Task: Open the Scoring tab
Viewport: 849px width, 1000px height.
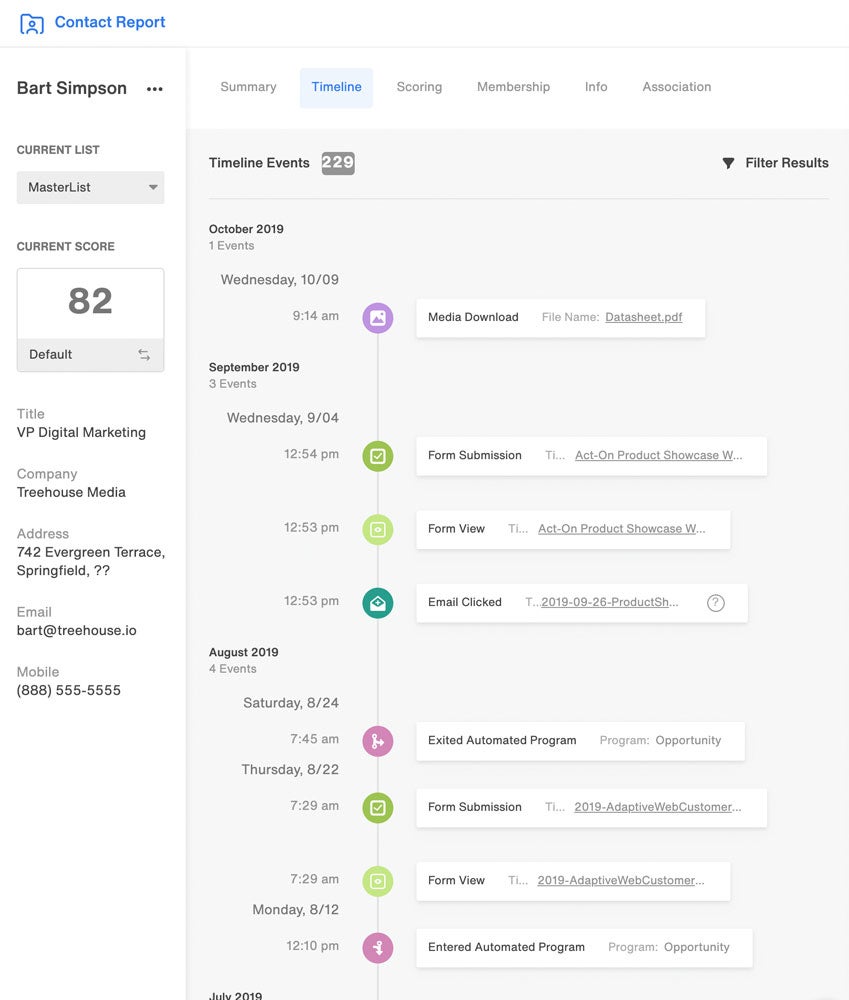Action: pos(419,87)
